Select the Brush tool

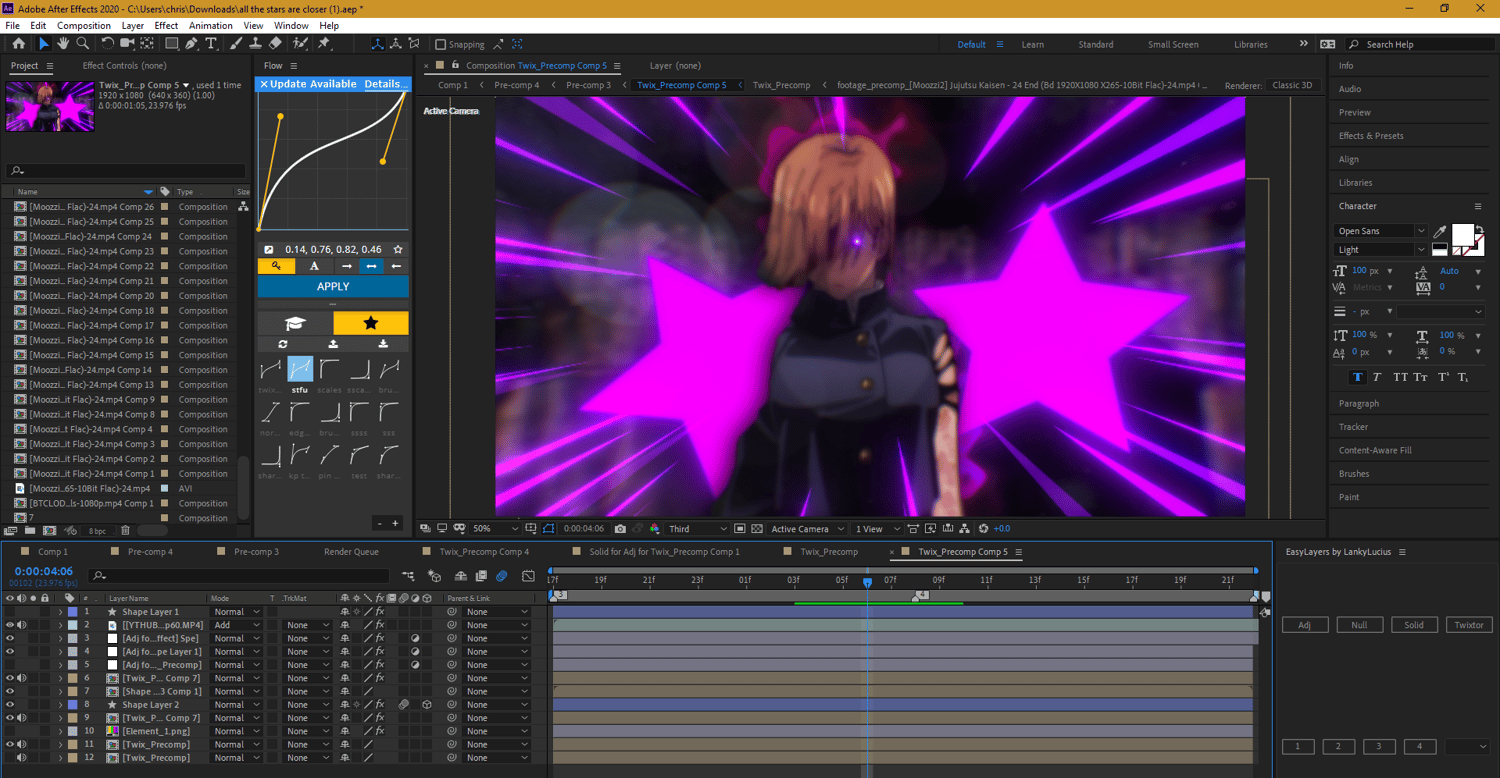(x=237, y=44)
